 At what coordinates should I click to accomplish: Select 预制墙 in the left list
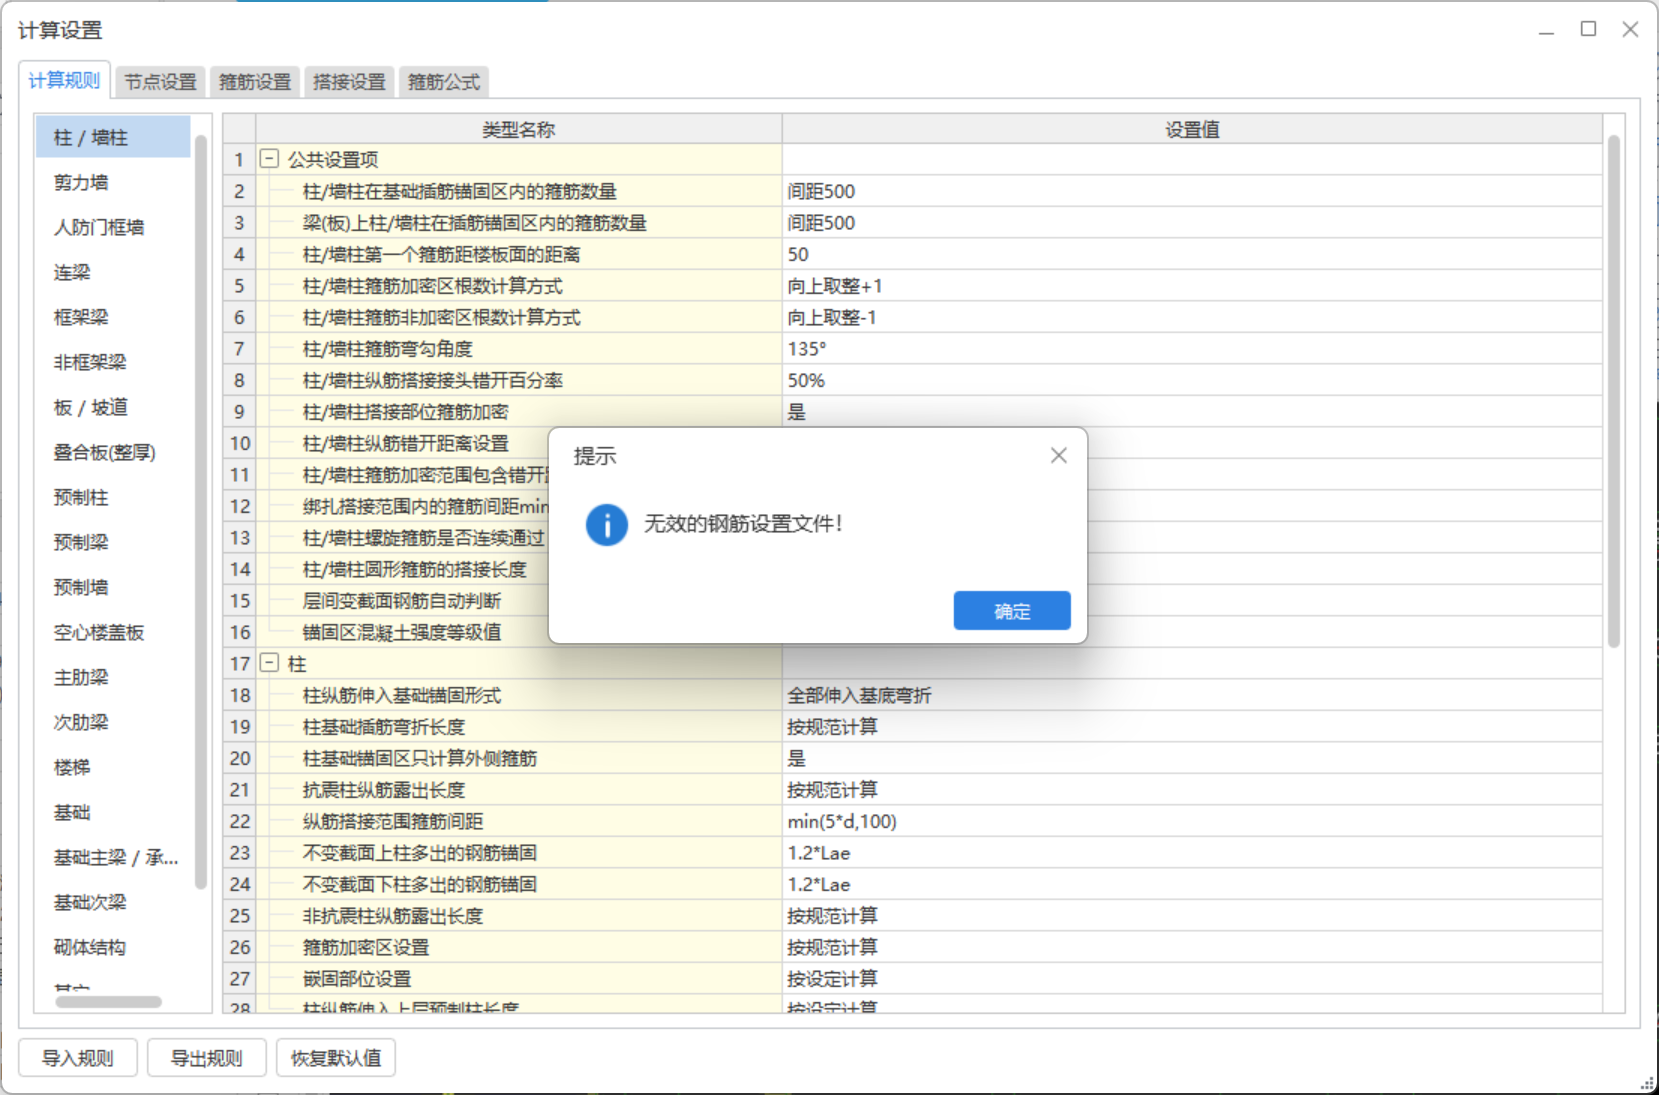click(x=113, y=587)
